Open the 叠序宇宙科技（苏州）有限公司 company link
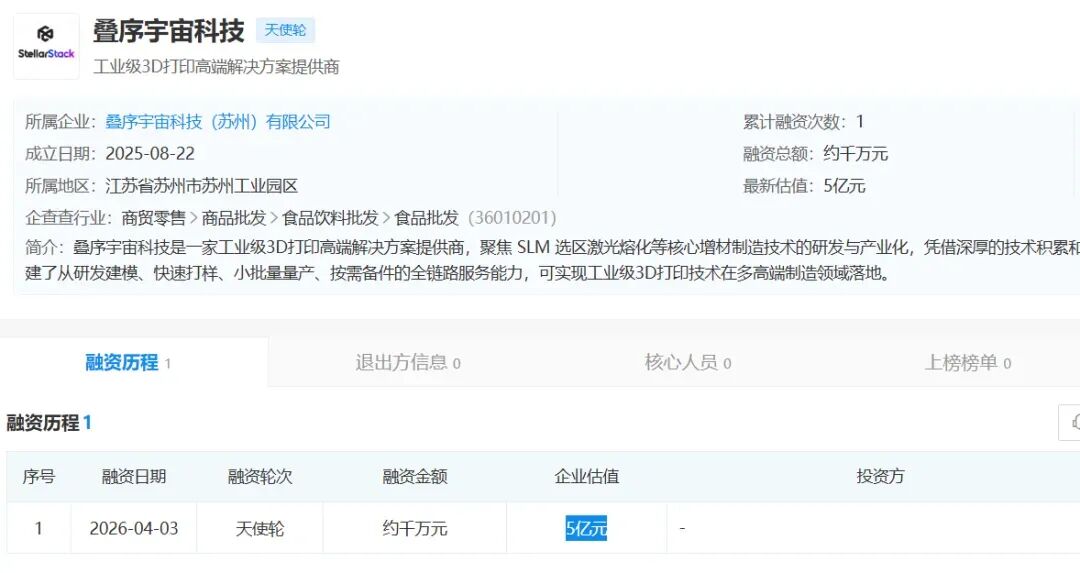This screenshot has height=573, width=1080. click(x=218, y=122)
